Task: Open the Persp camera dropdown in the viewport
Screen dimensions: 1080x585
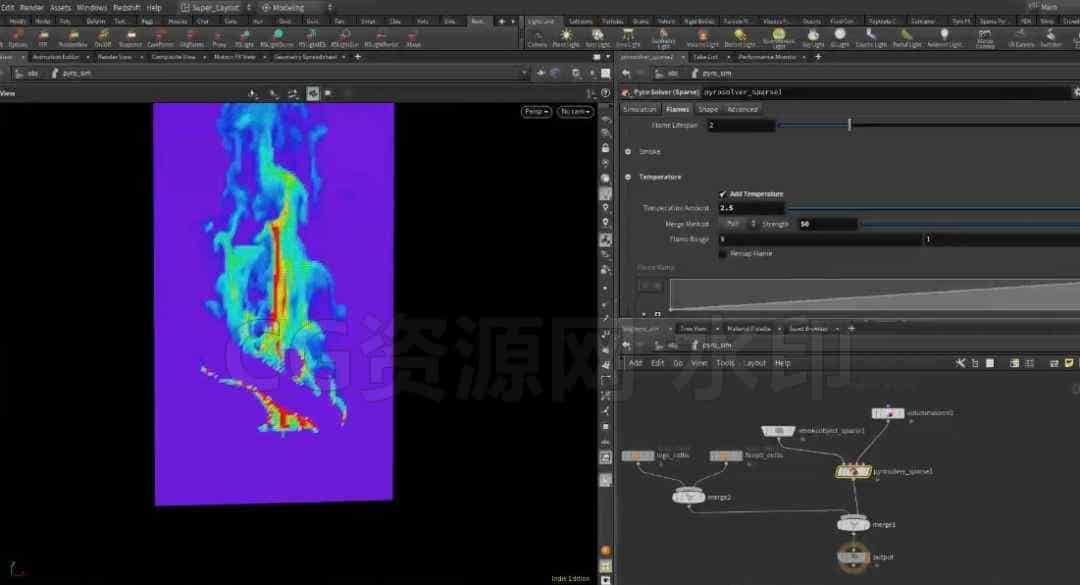Action: 536,112
